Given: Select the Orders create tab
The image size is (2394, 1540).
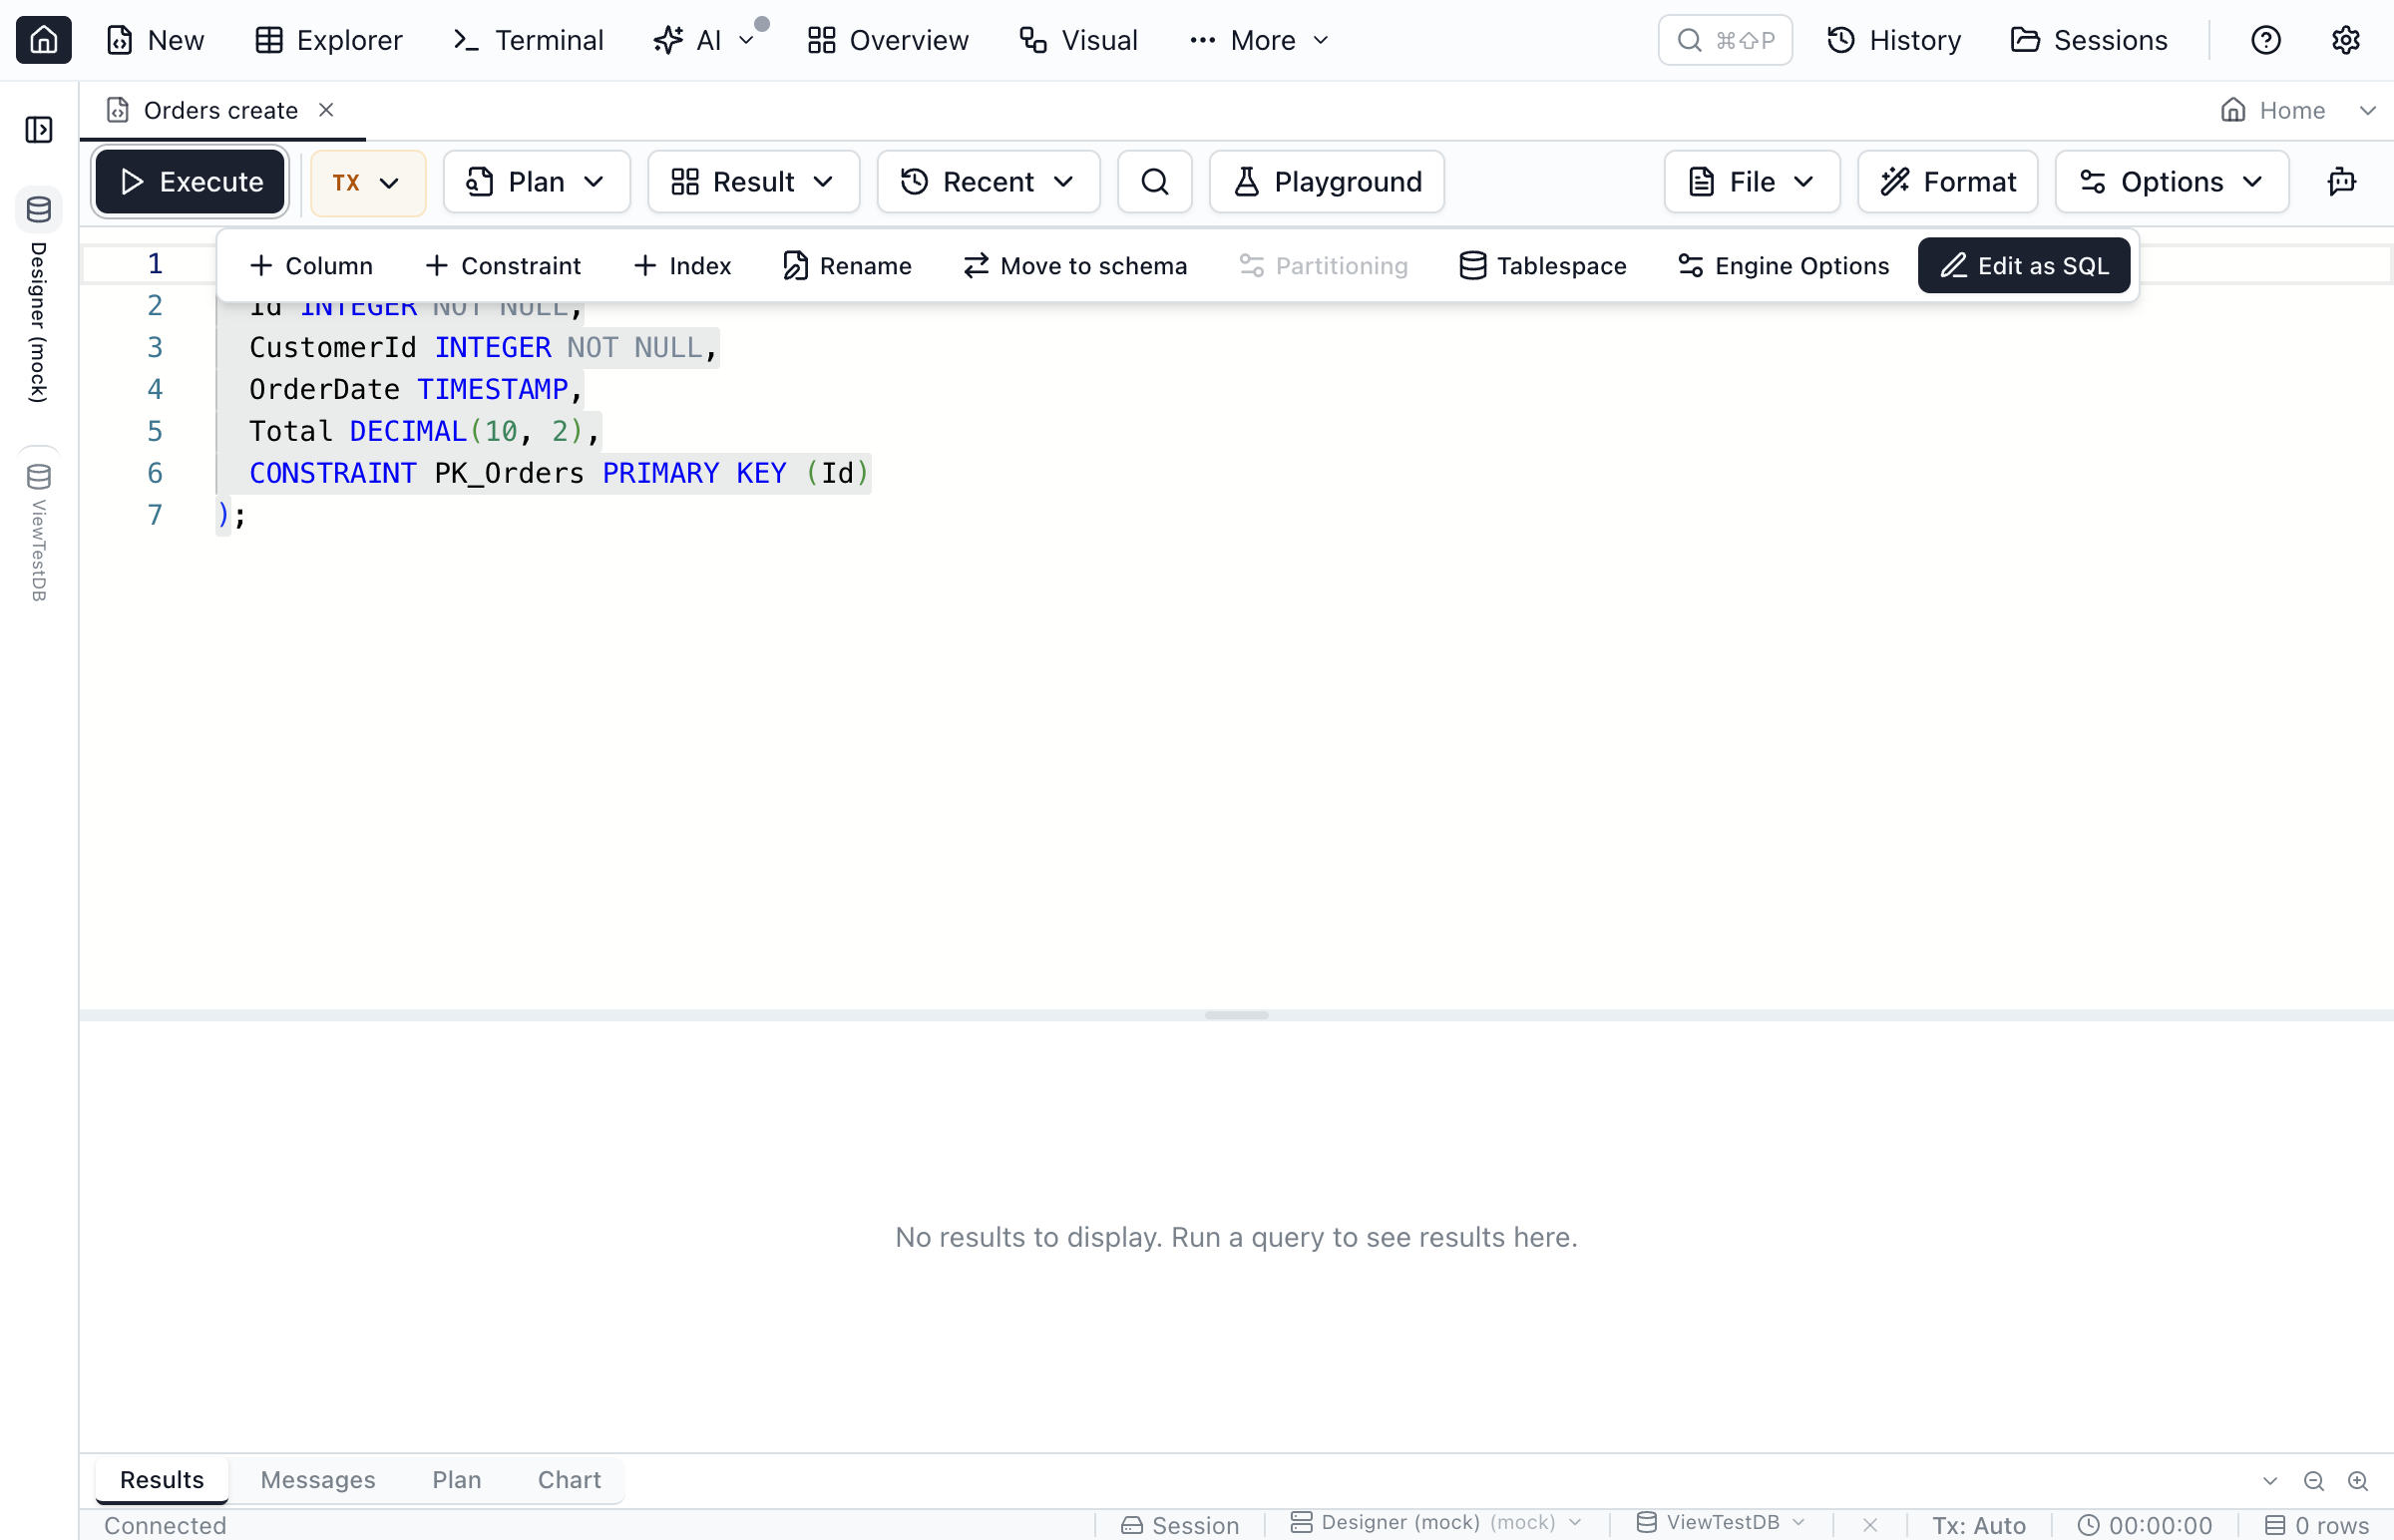Looking at the screenshot, I should (x=220, y=110).
